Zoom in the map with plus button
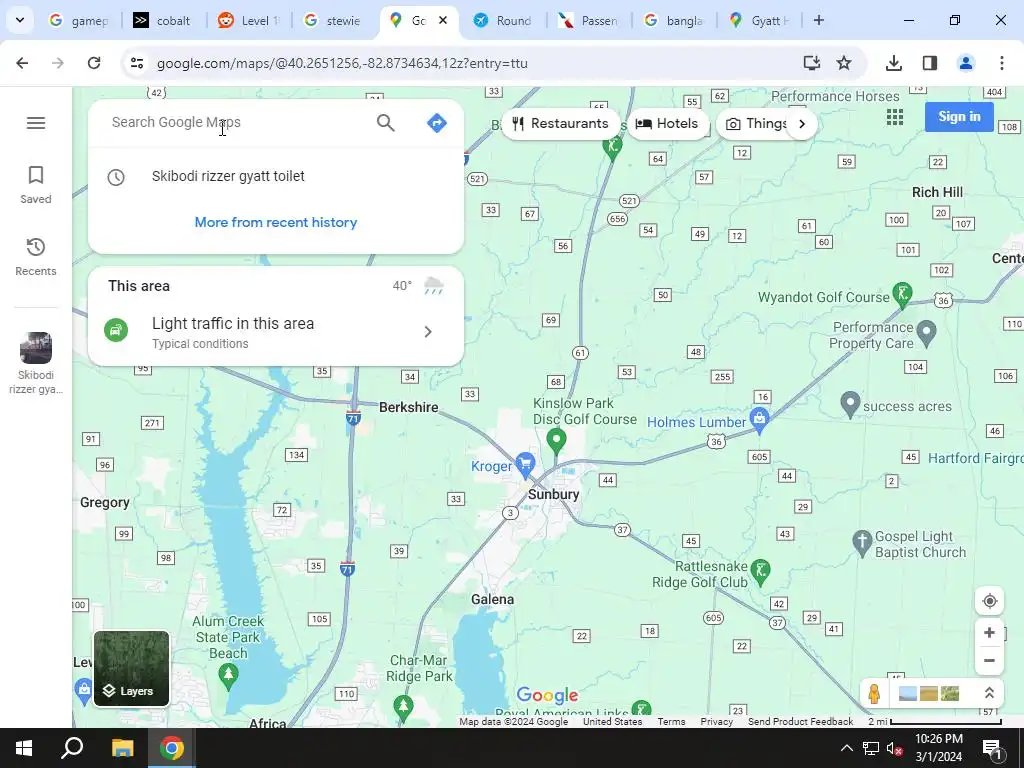1024x768 pixels. click(x=989, y=632)
